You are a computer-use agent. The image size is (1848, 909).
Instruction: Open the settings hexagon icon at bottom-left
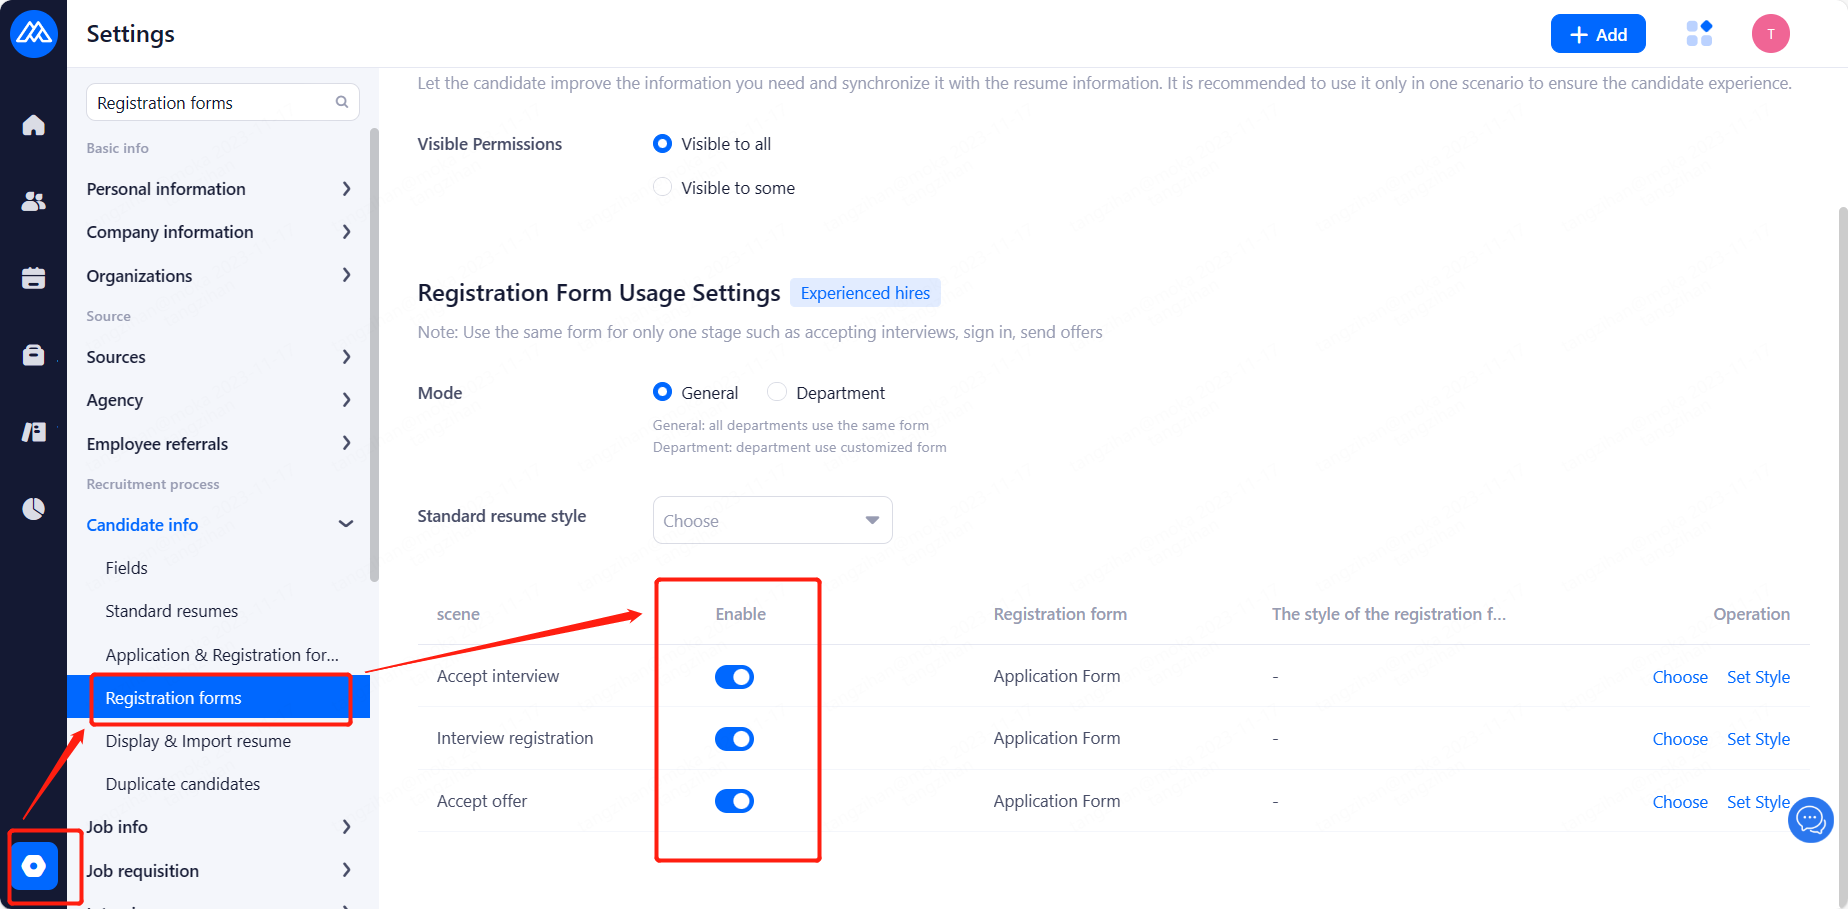[x=34, y=865]
